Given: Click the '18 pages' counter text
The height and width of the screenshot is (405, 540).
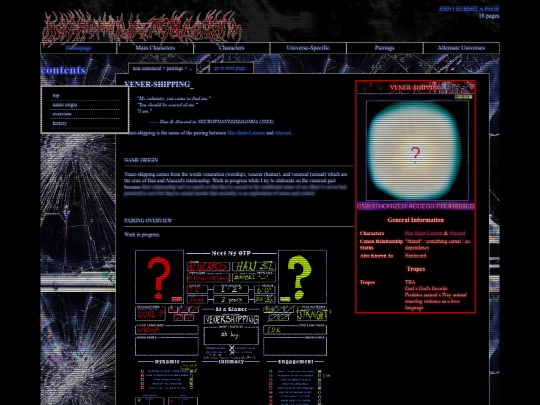Looking at the screenshot, I should (x=489, y=16).
